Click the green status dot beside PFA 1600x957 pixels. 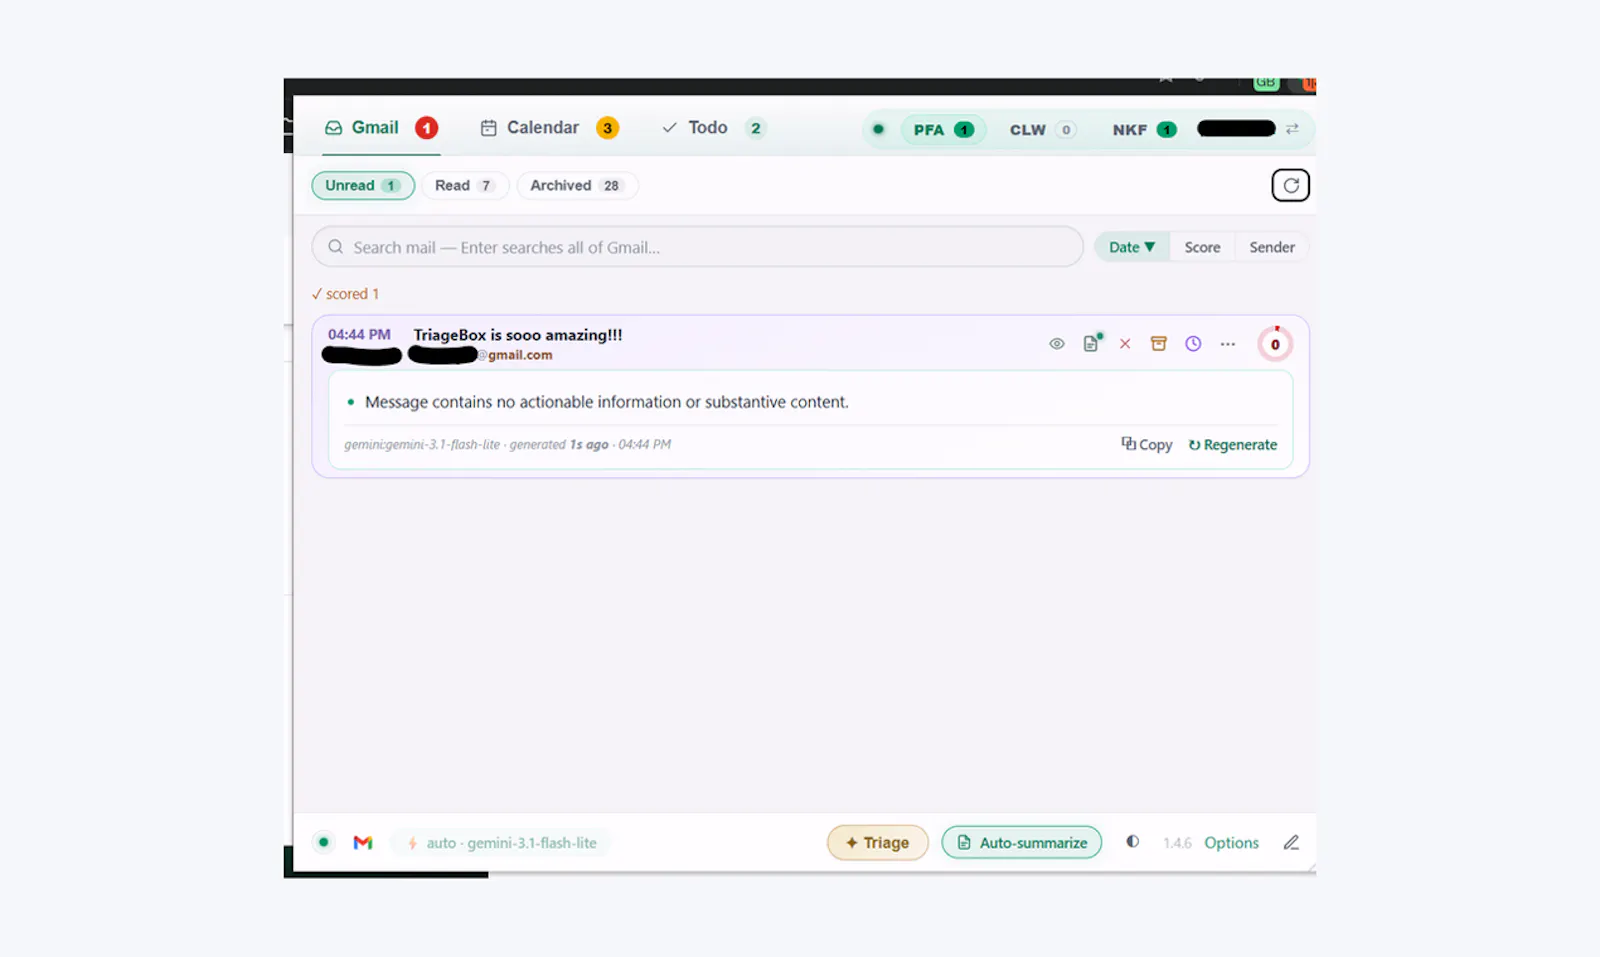tap(878, 129)
